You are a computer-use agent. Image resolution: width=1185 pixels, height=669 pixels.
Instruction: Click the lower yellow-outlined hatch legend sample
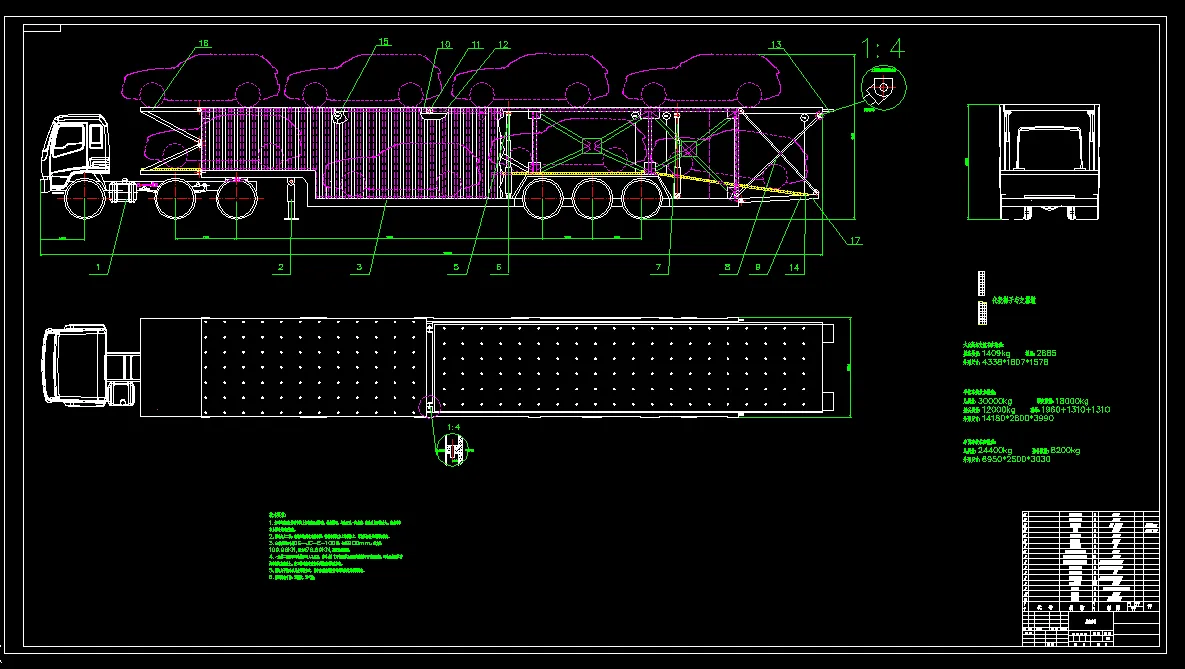pos(982,313)
